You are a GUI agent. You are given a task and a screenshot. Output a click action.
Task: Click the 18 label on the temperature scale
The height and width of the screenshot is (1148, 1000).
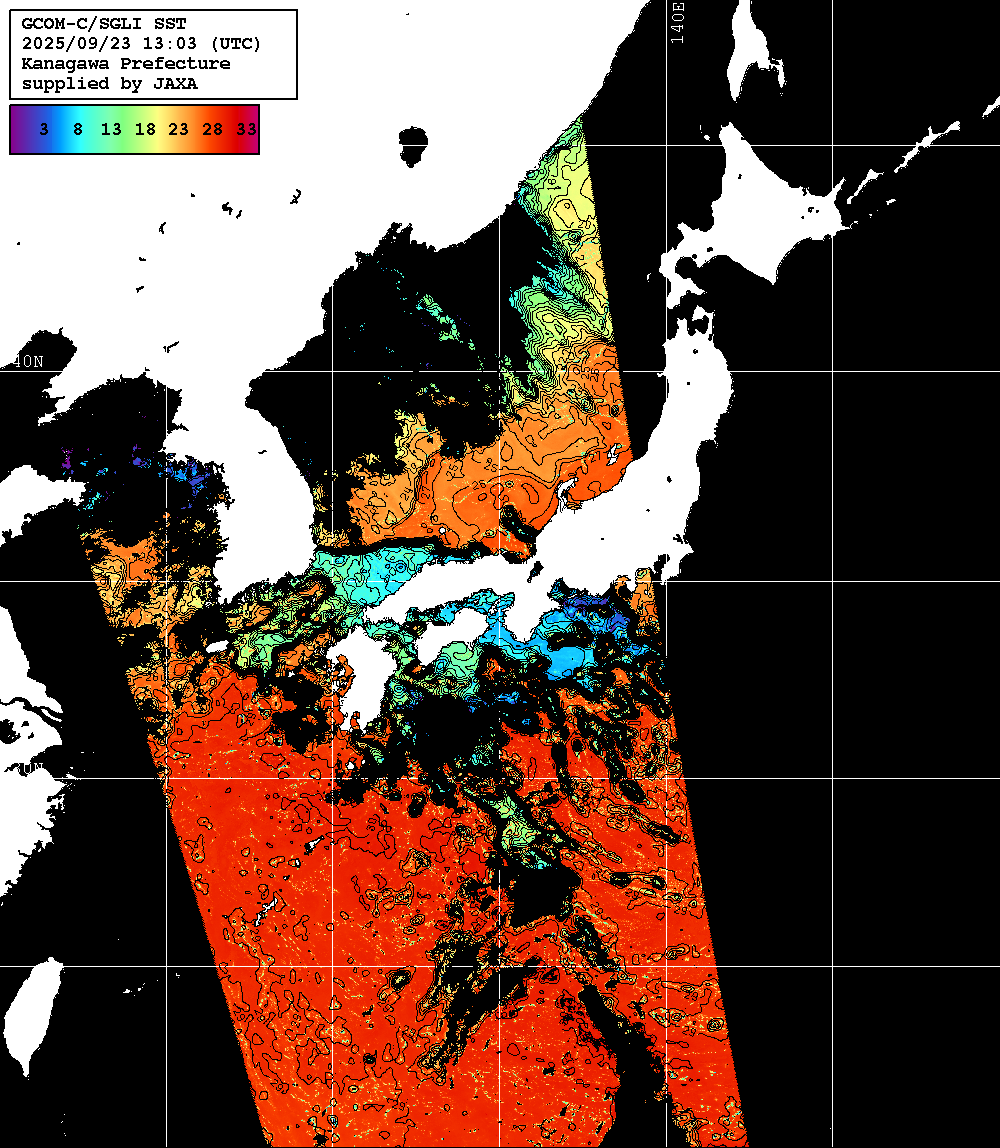click(x=145, y=129)
